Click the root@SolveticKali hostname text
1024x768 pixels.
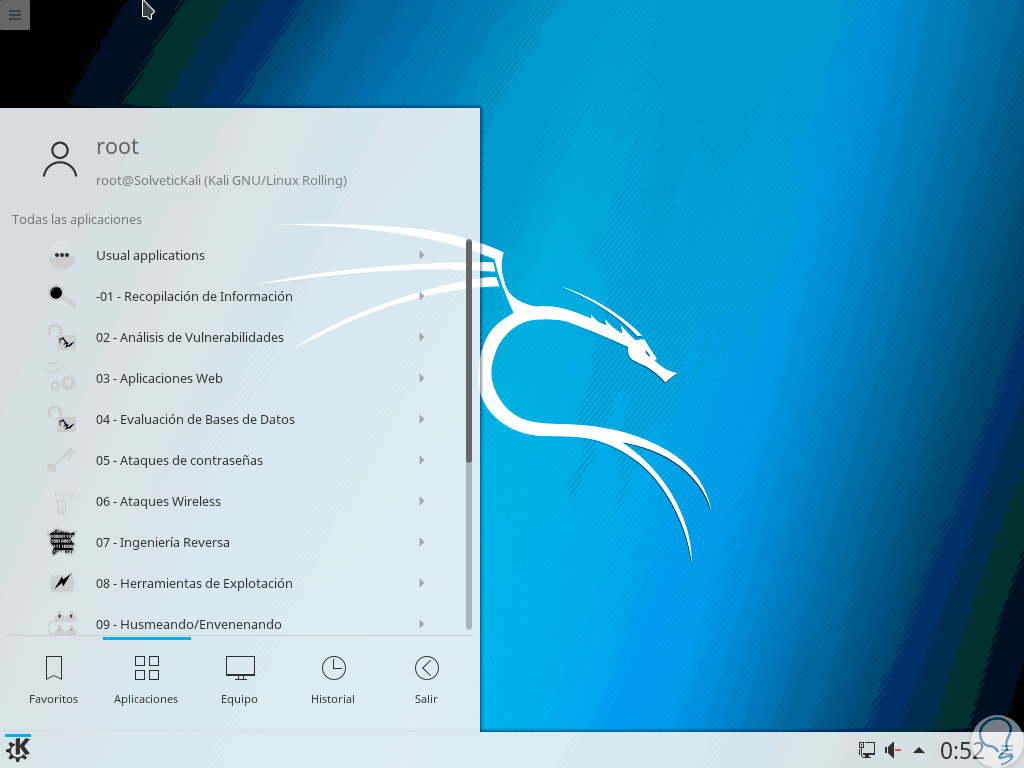[x=221, y=180]
